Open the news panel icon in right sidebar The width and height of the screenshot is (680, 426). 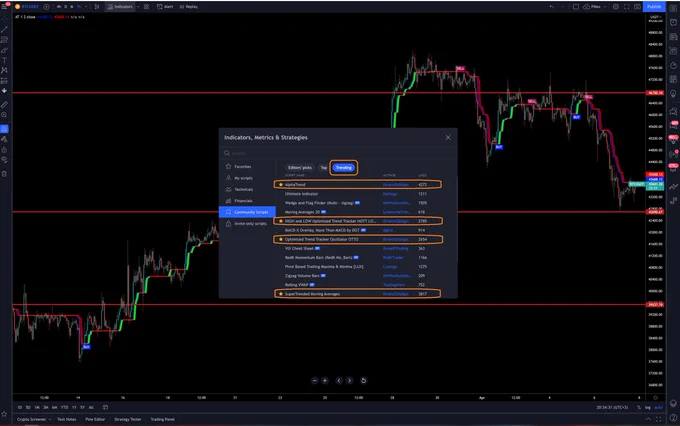coord(673,37)
